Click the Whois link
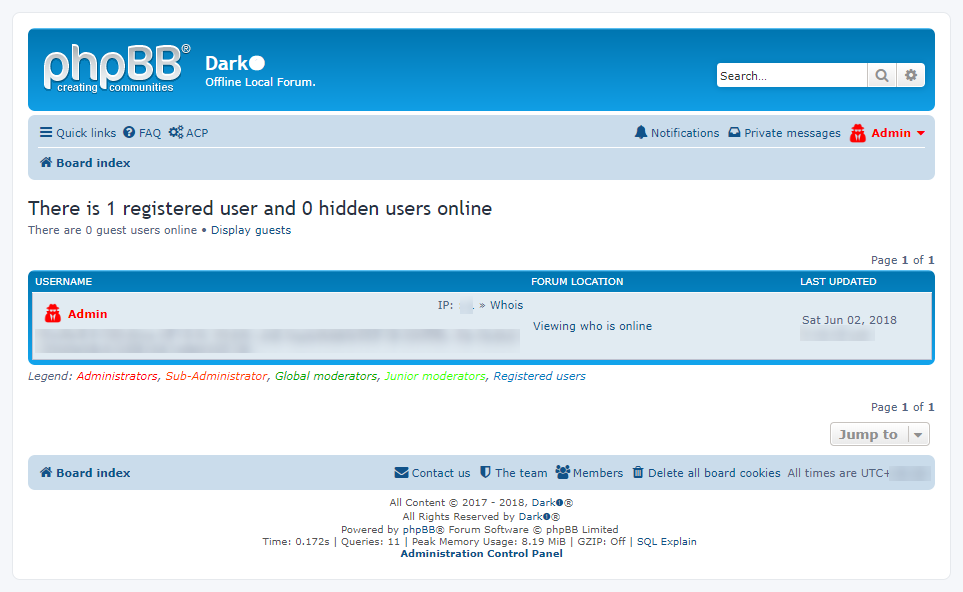Image resolution: width=963 pixels, height=592 pixels. (506, 305)
